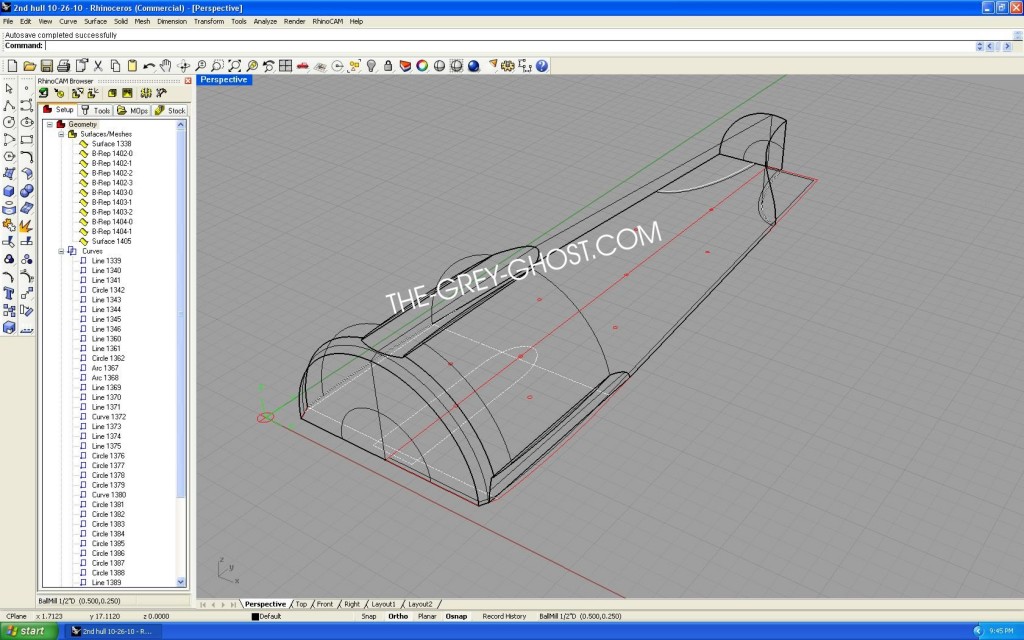Image resolution: width=1024 pixels, height=640 pixels.
Task: Open the RhinoCAM menu
Action: click(x=327, y=22)
